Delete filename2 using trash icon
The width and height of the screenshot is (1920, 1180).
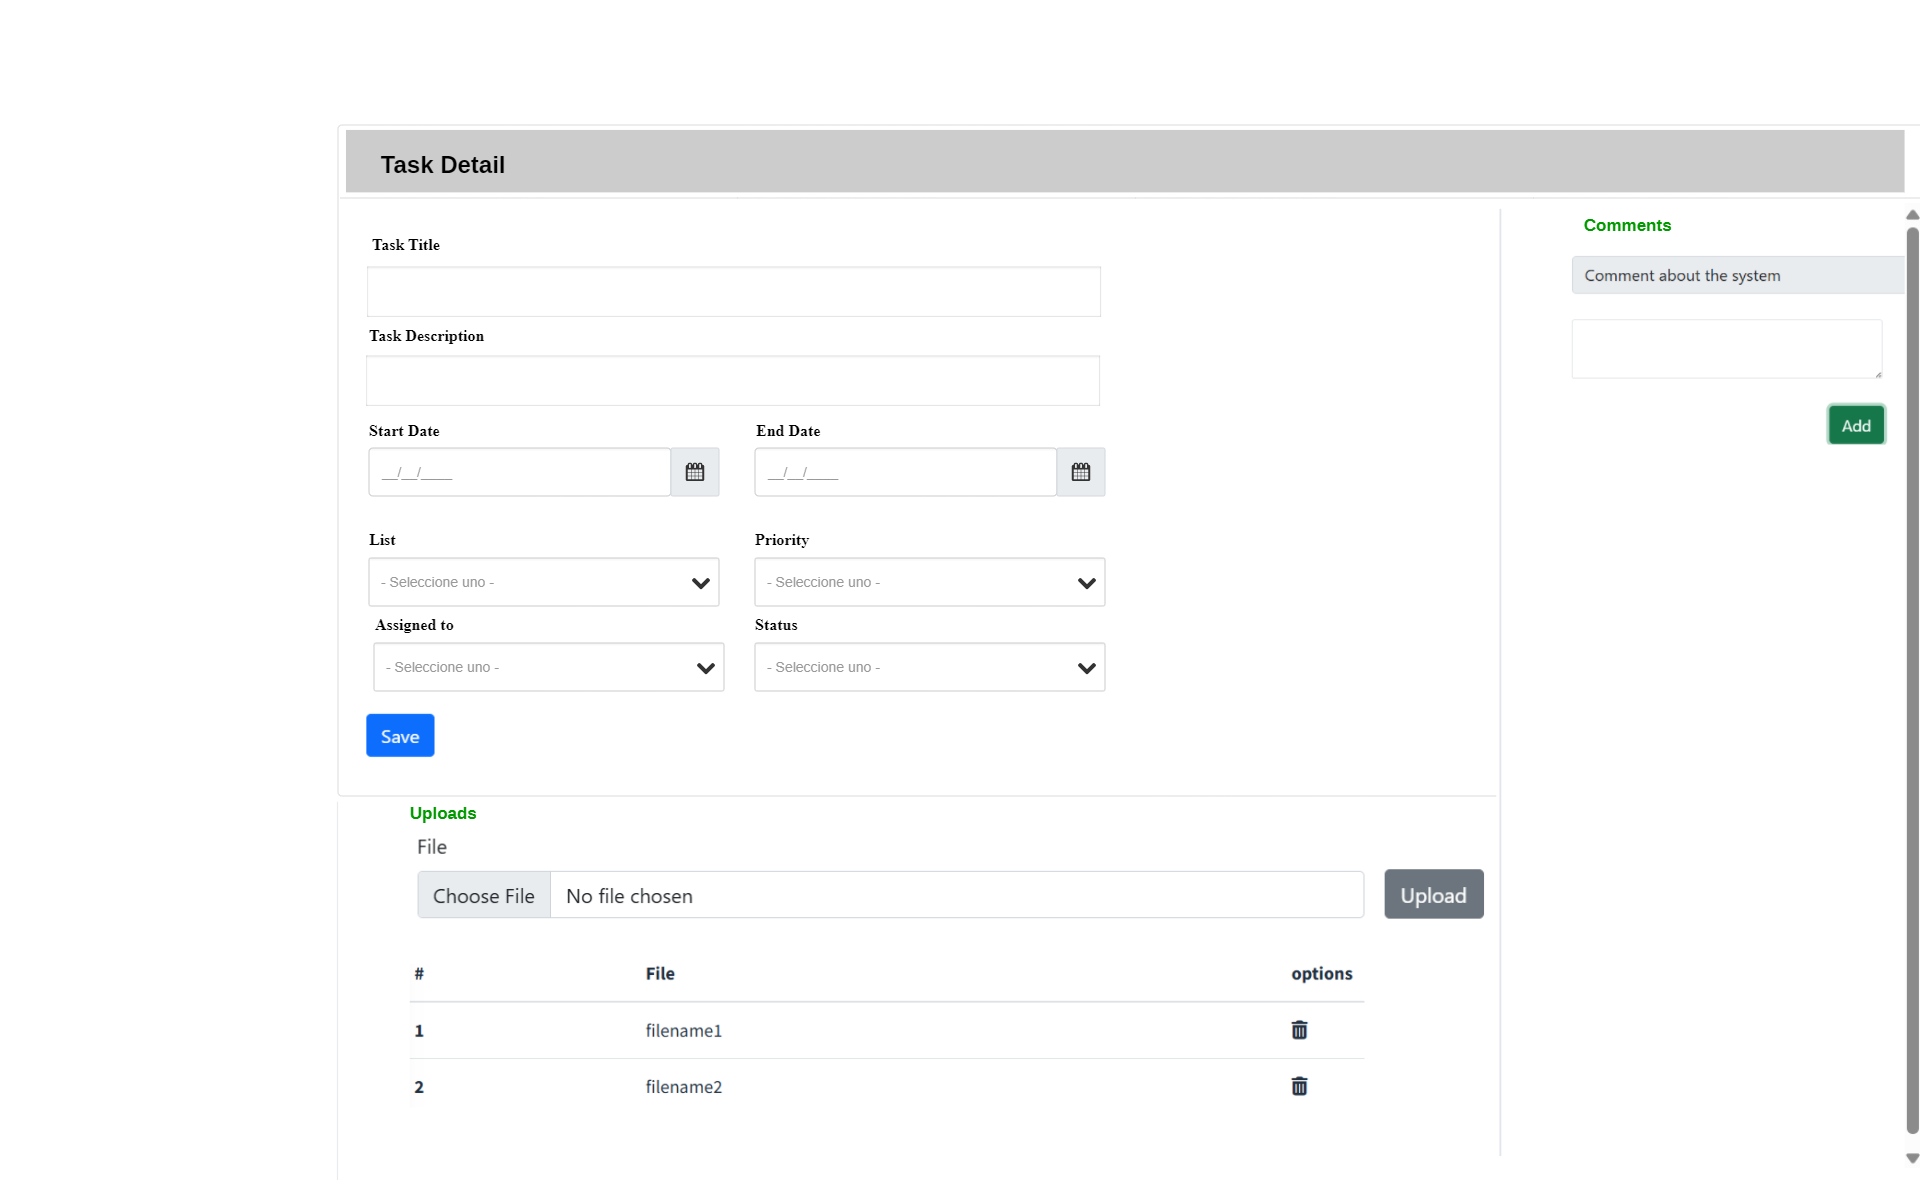click(1299, 1086)
